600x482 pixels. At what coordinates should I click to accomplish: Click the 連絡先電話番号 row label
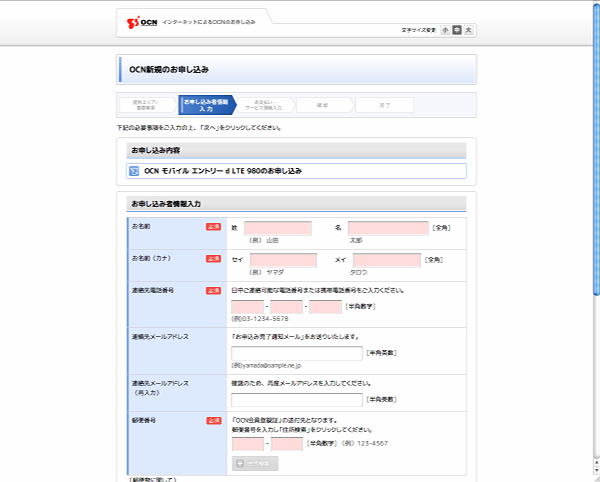coord(153,291)
